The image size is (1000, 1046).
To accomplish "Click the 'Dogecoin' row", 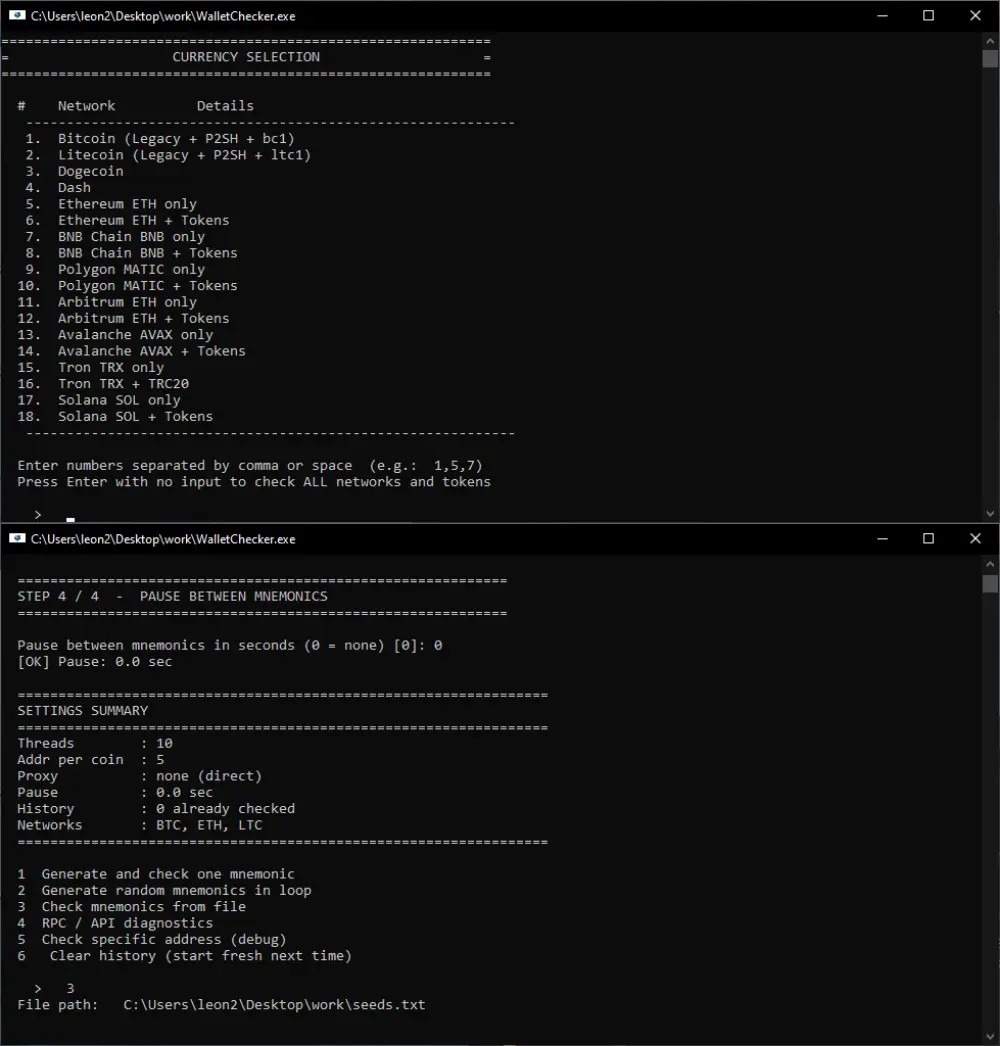I will point(74,171).
